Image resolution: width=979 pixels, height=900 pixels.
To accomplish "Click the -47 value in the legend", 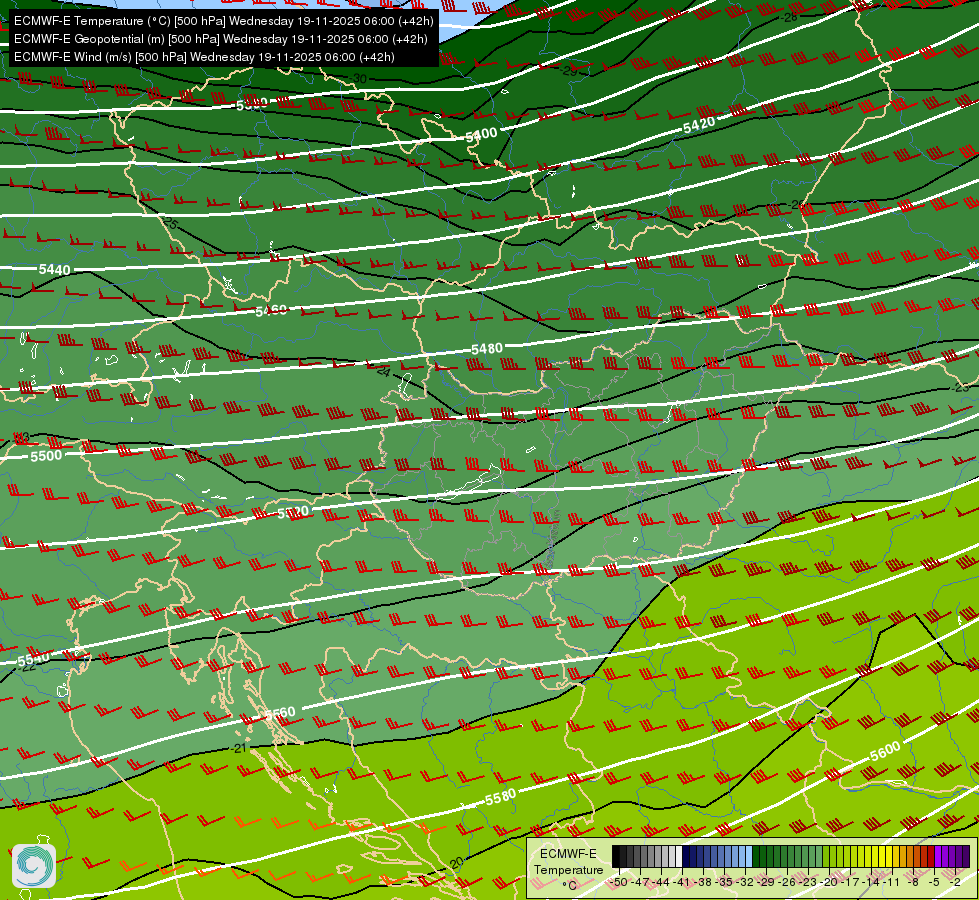I will click(641, 882).
